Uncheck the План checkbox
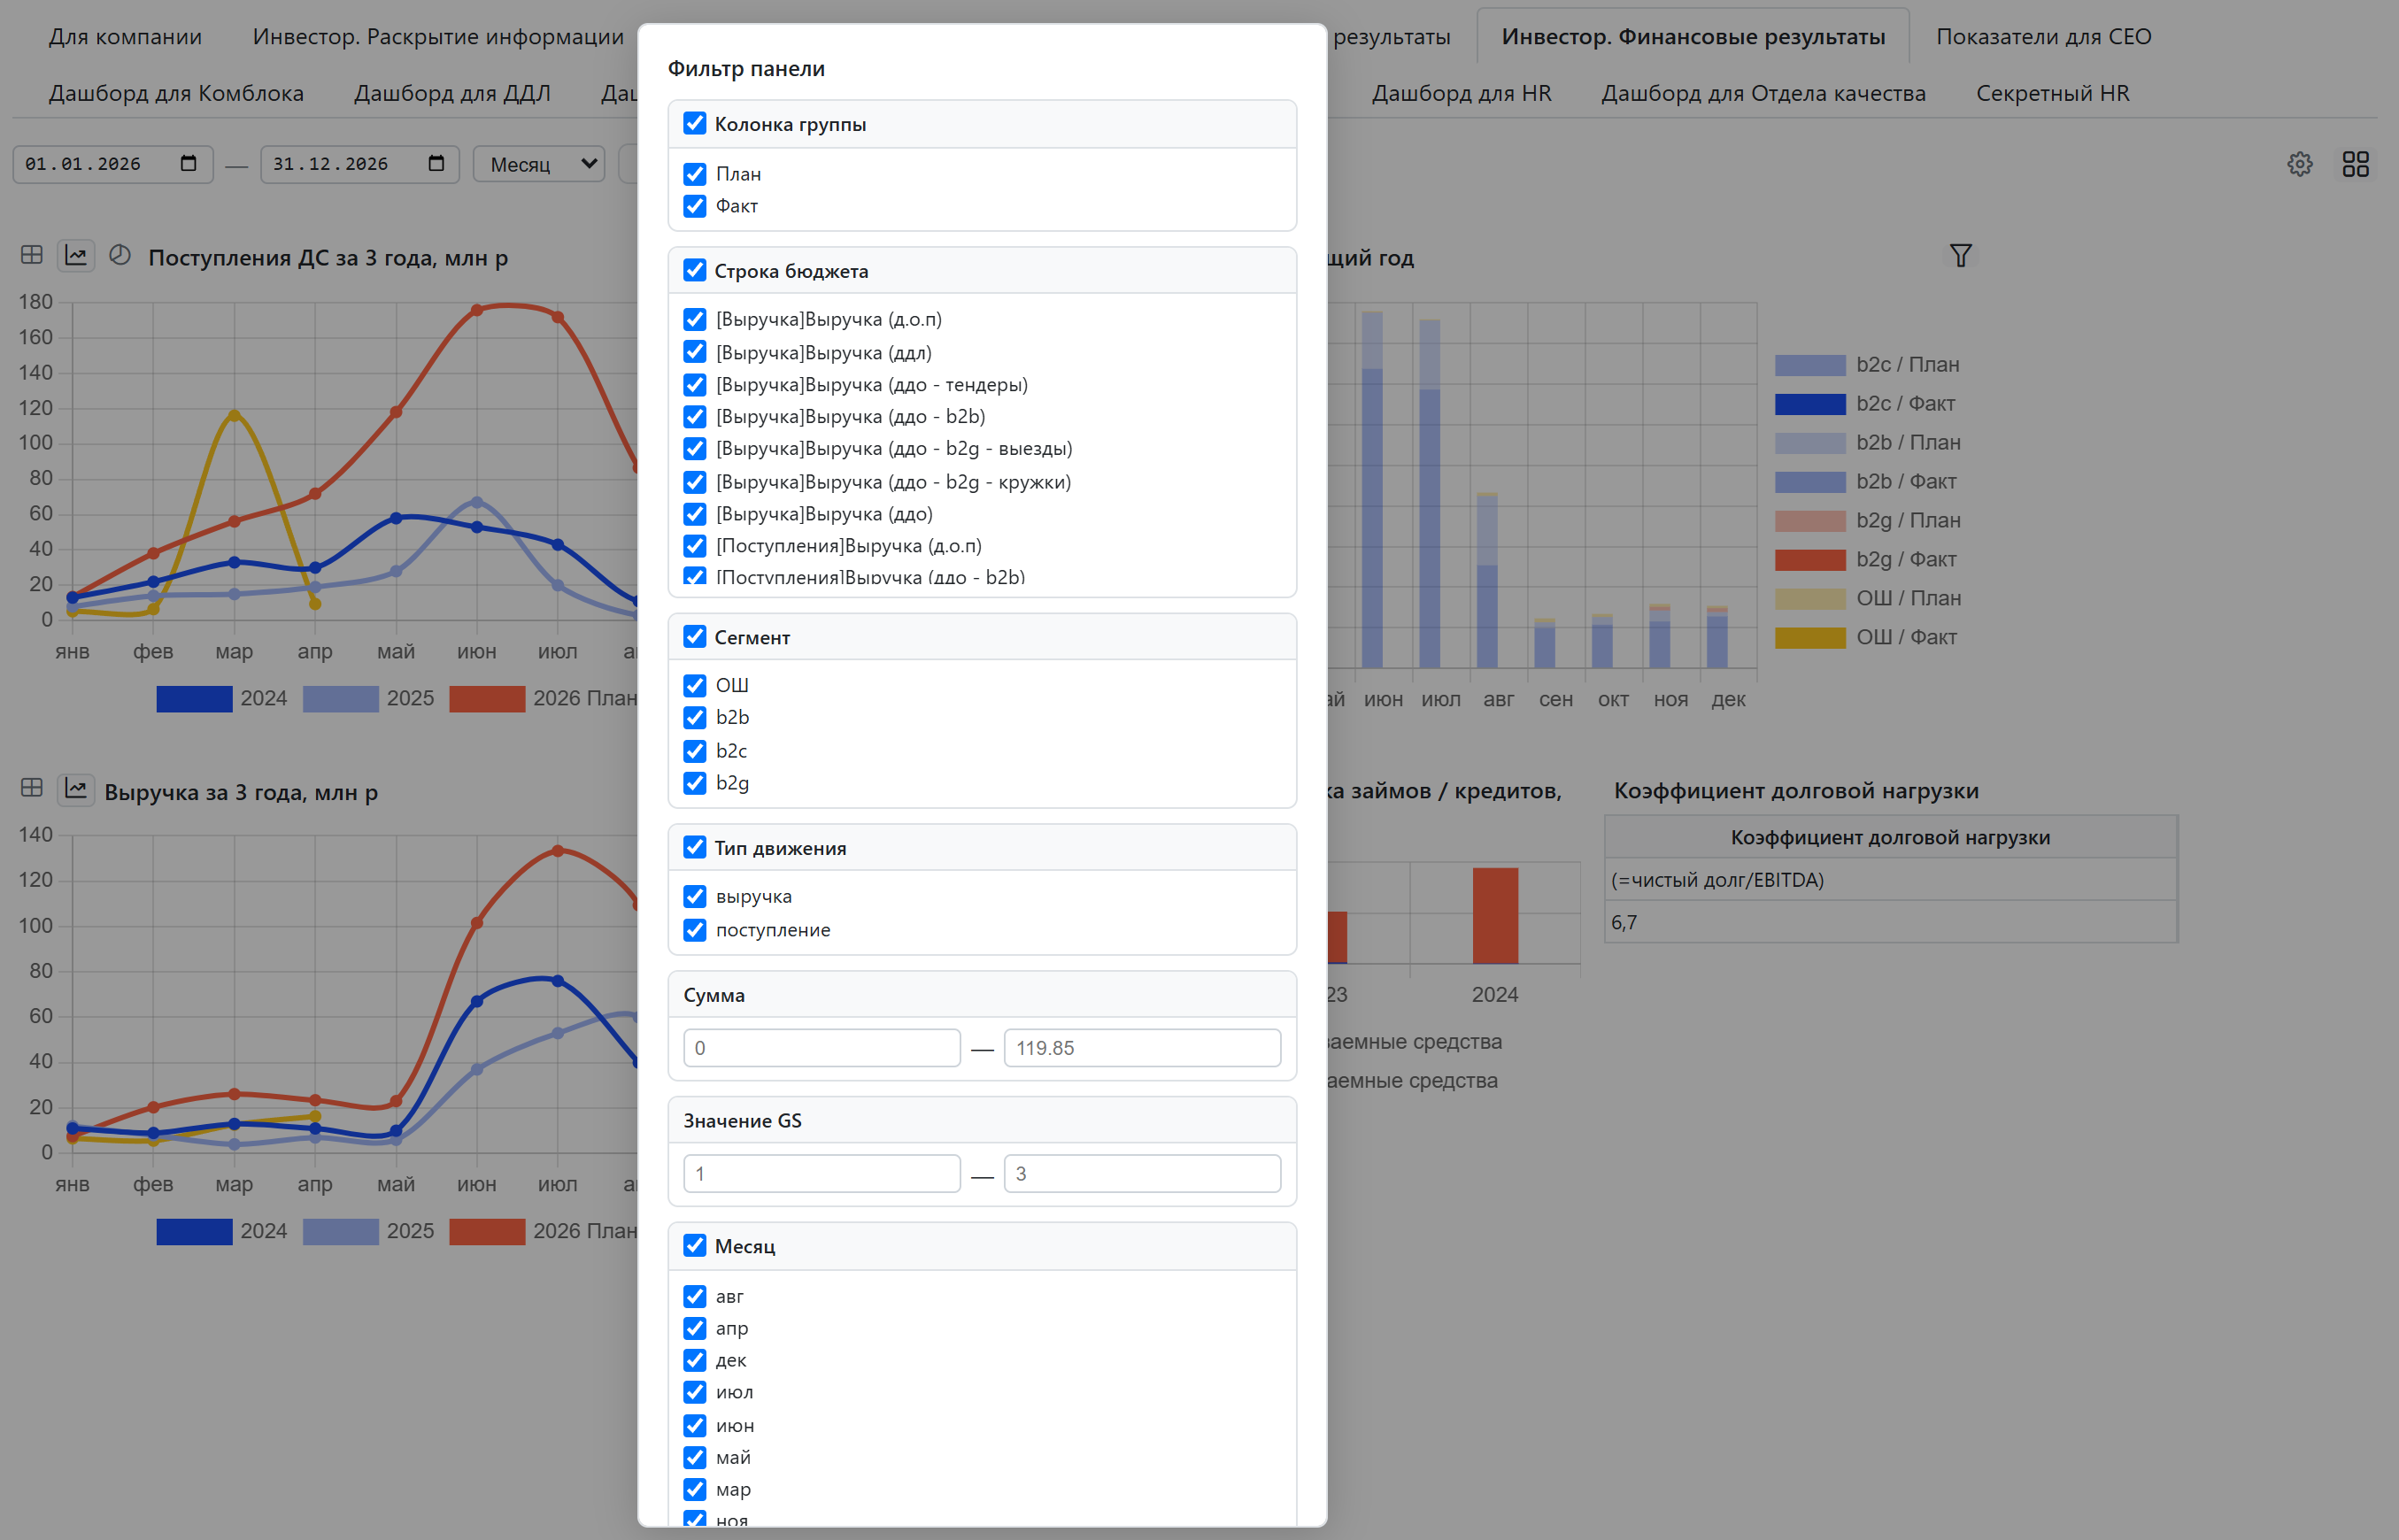2399x1540 pixels. (x=695, y=174)
